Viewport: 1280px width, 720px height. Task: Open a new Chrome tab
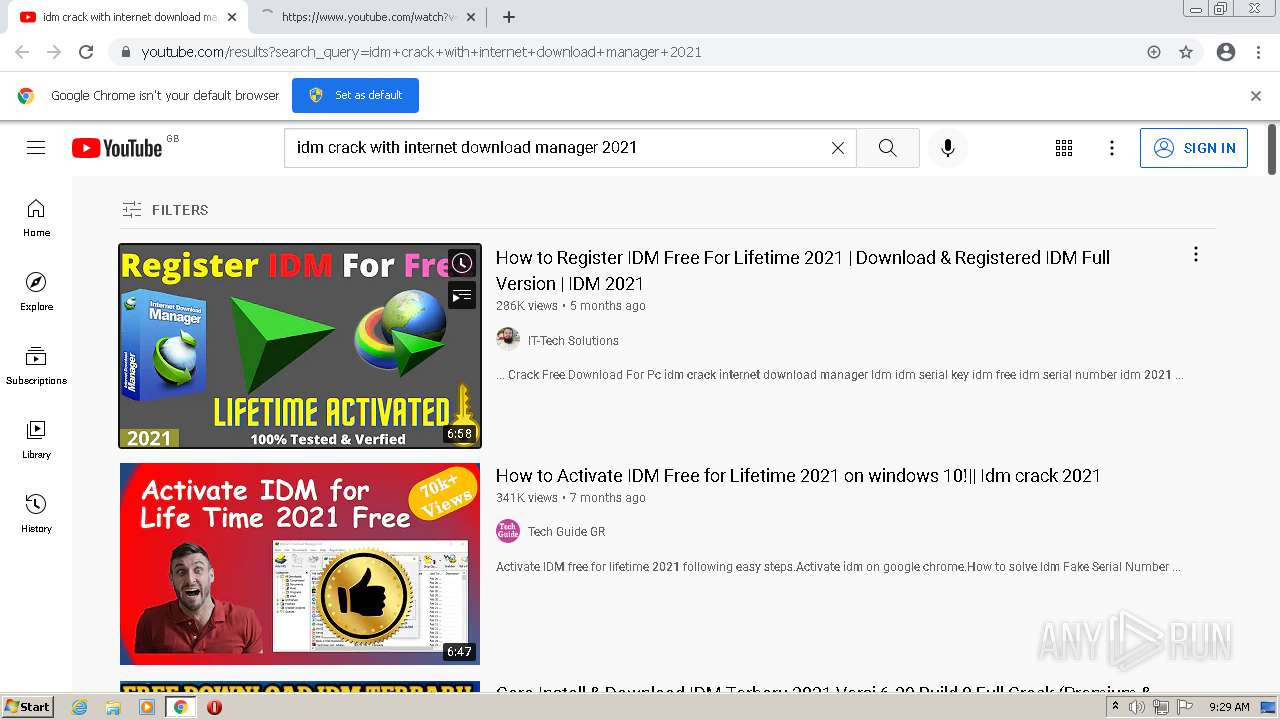509,17
